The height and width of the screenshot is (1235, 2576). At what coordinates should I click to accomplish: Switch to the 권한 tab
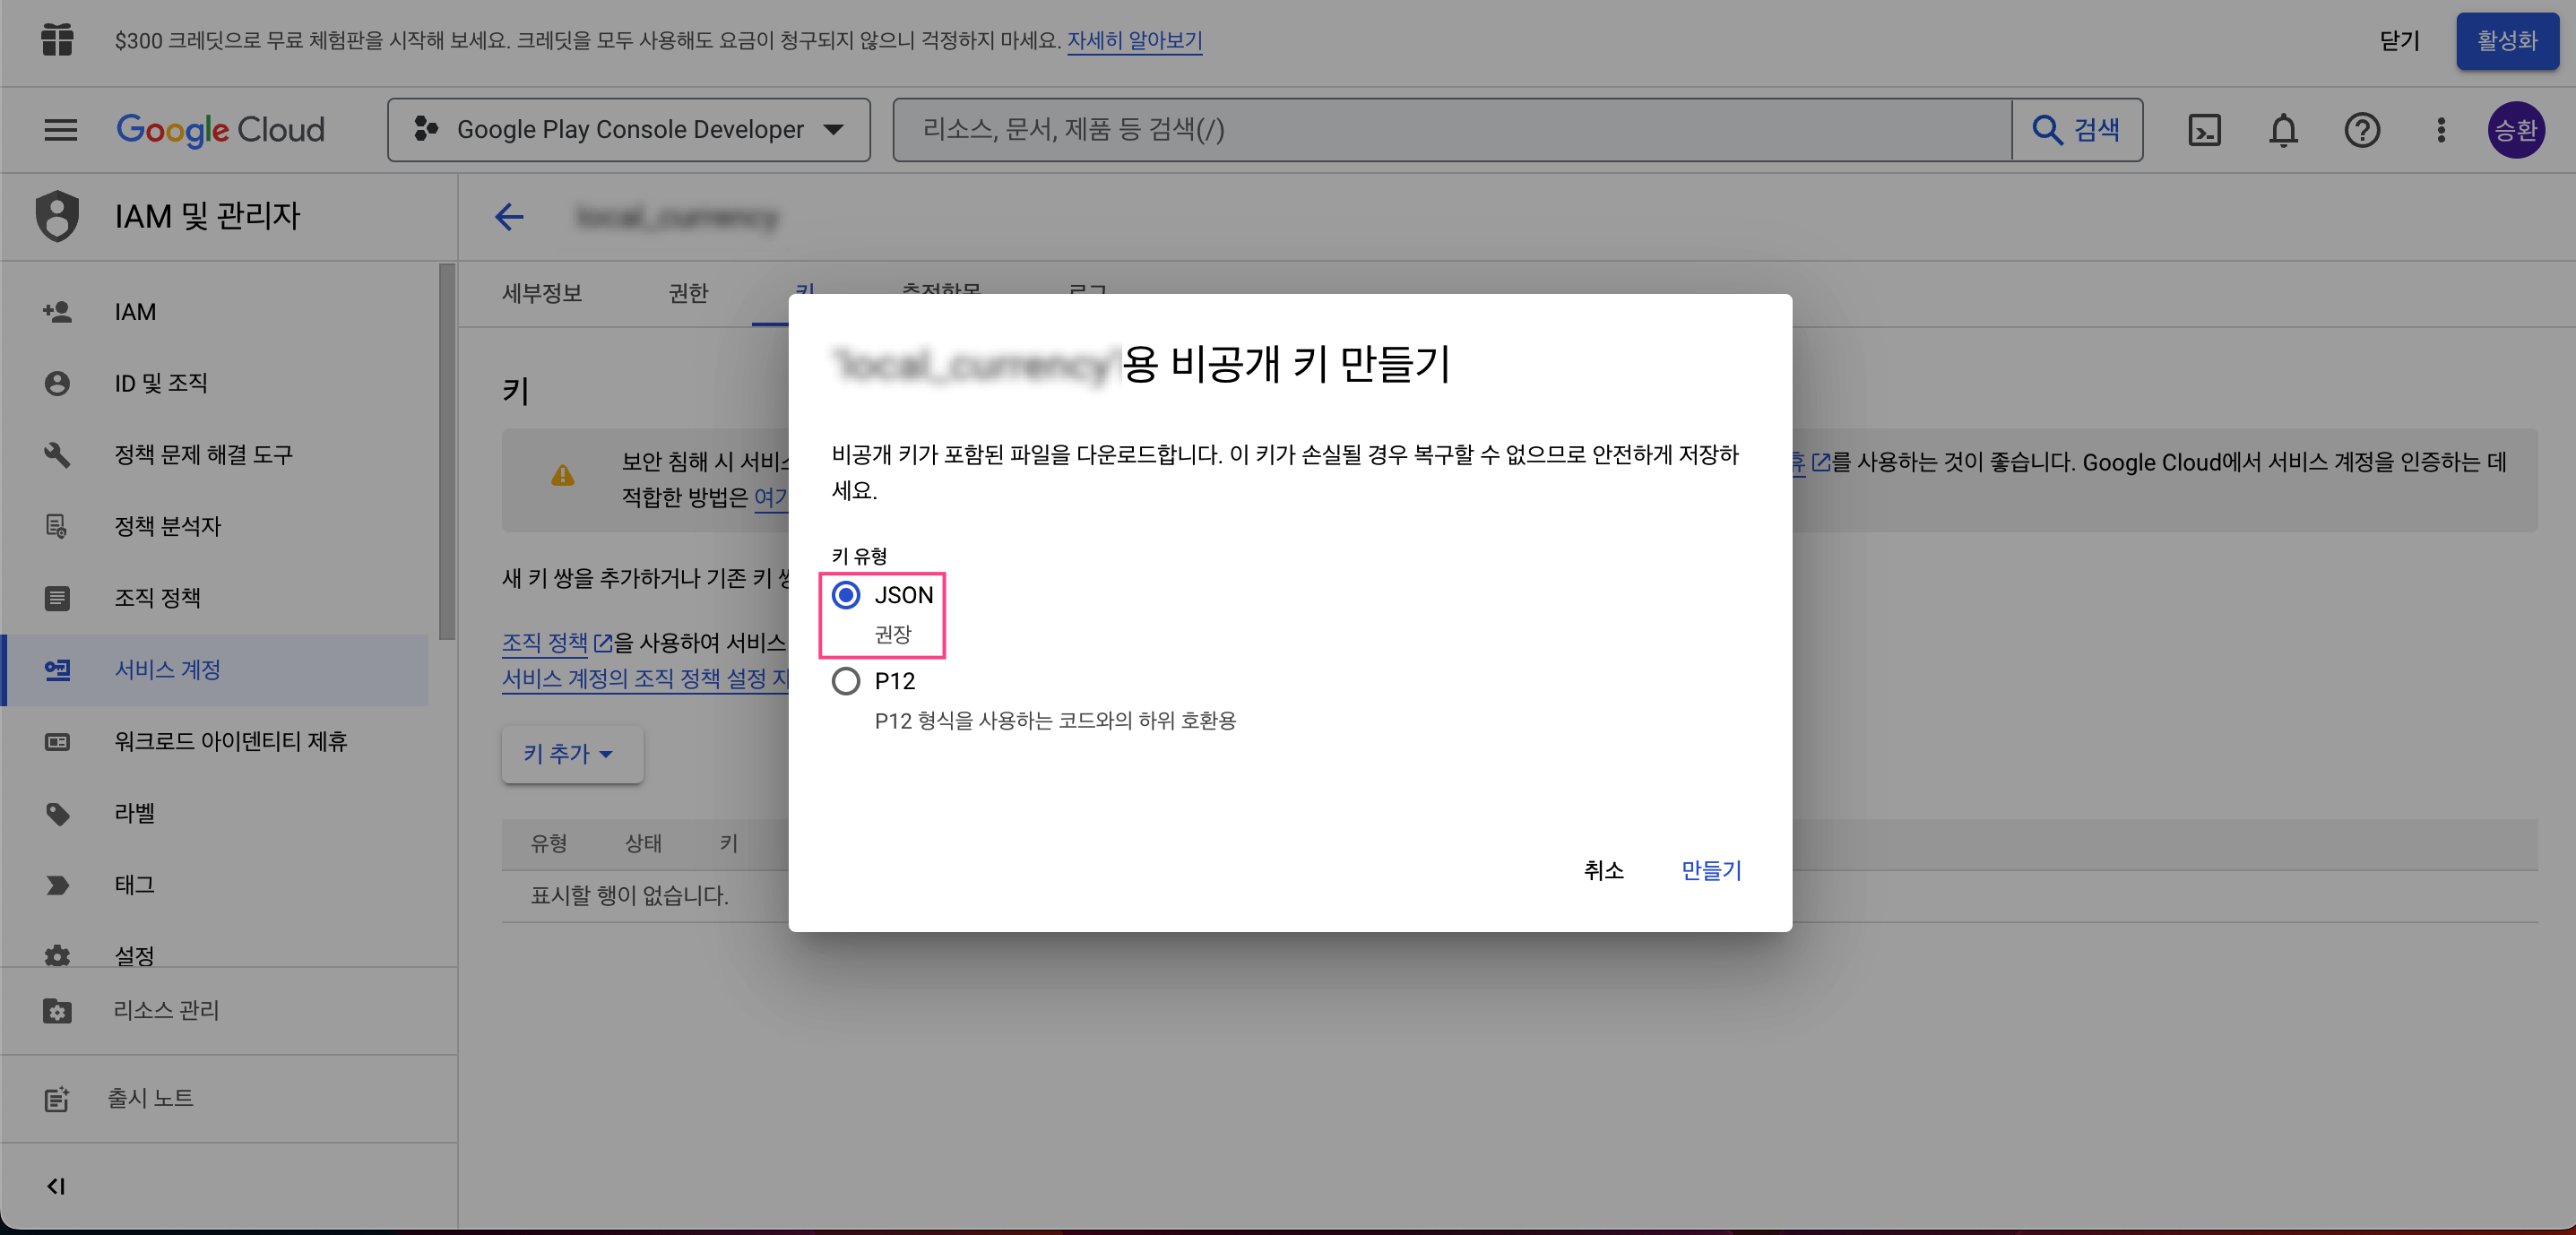pyautogui.click(x=688, y=293)
